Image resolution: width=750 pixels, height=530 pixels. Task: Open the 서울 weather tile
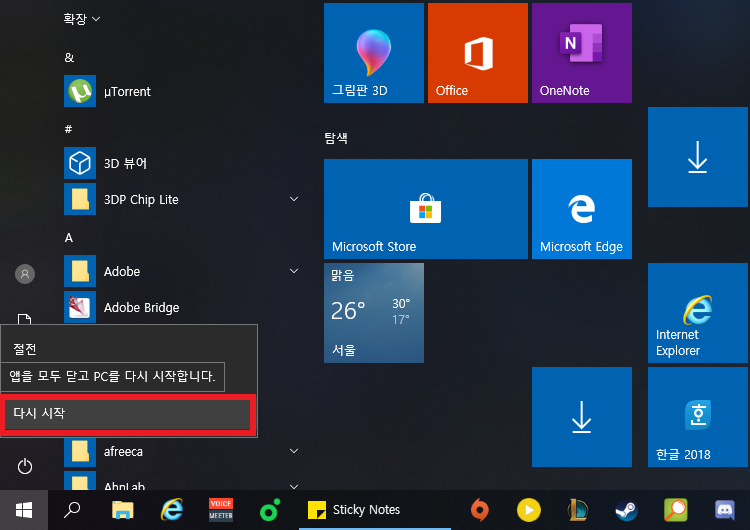coord(374,313)
